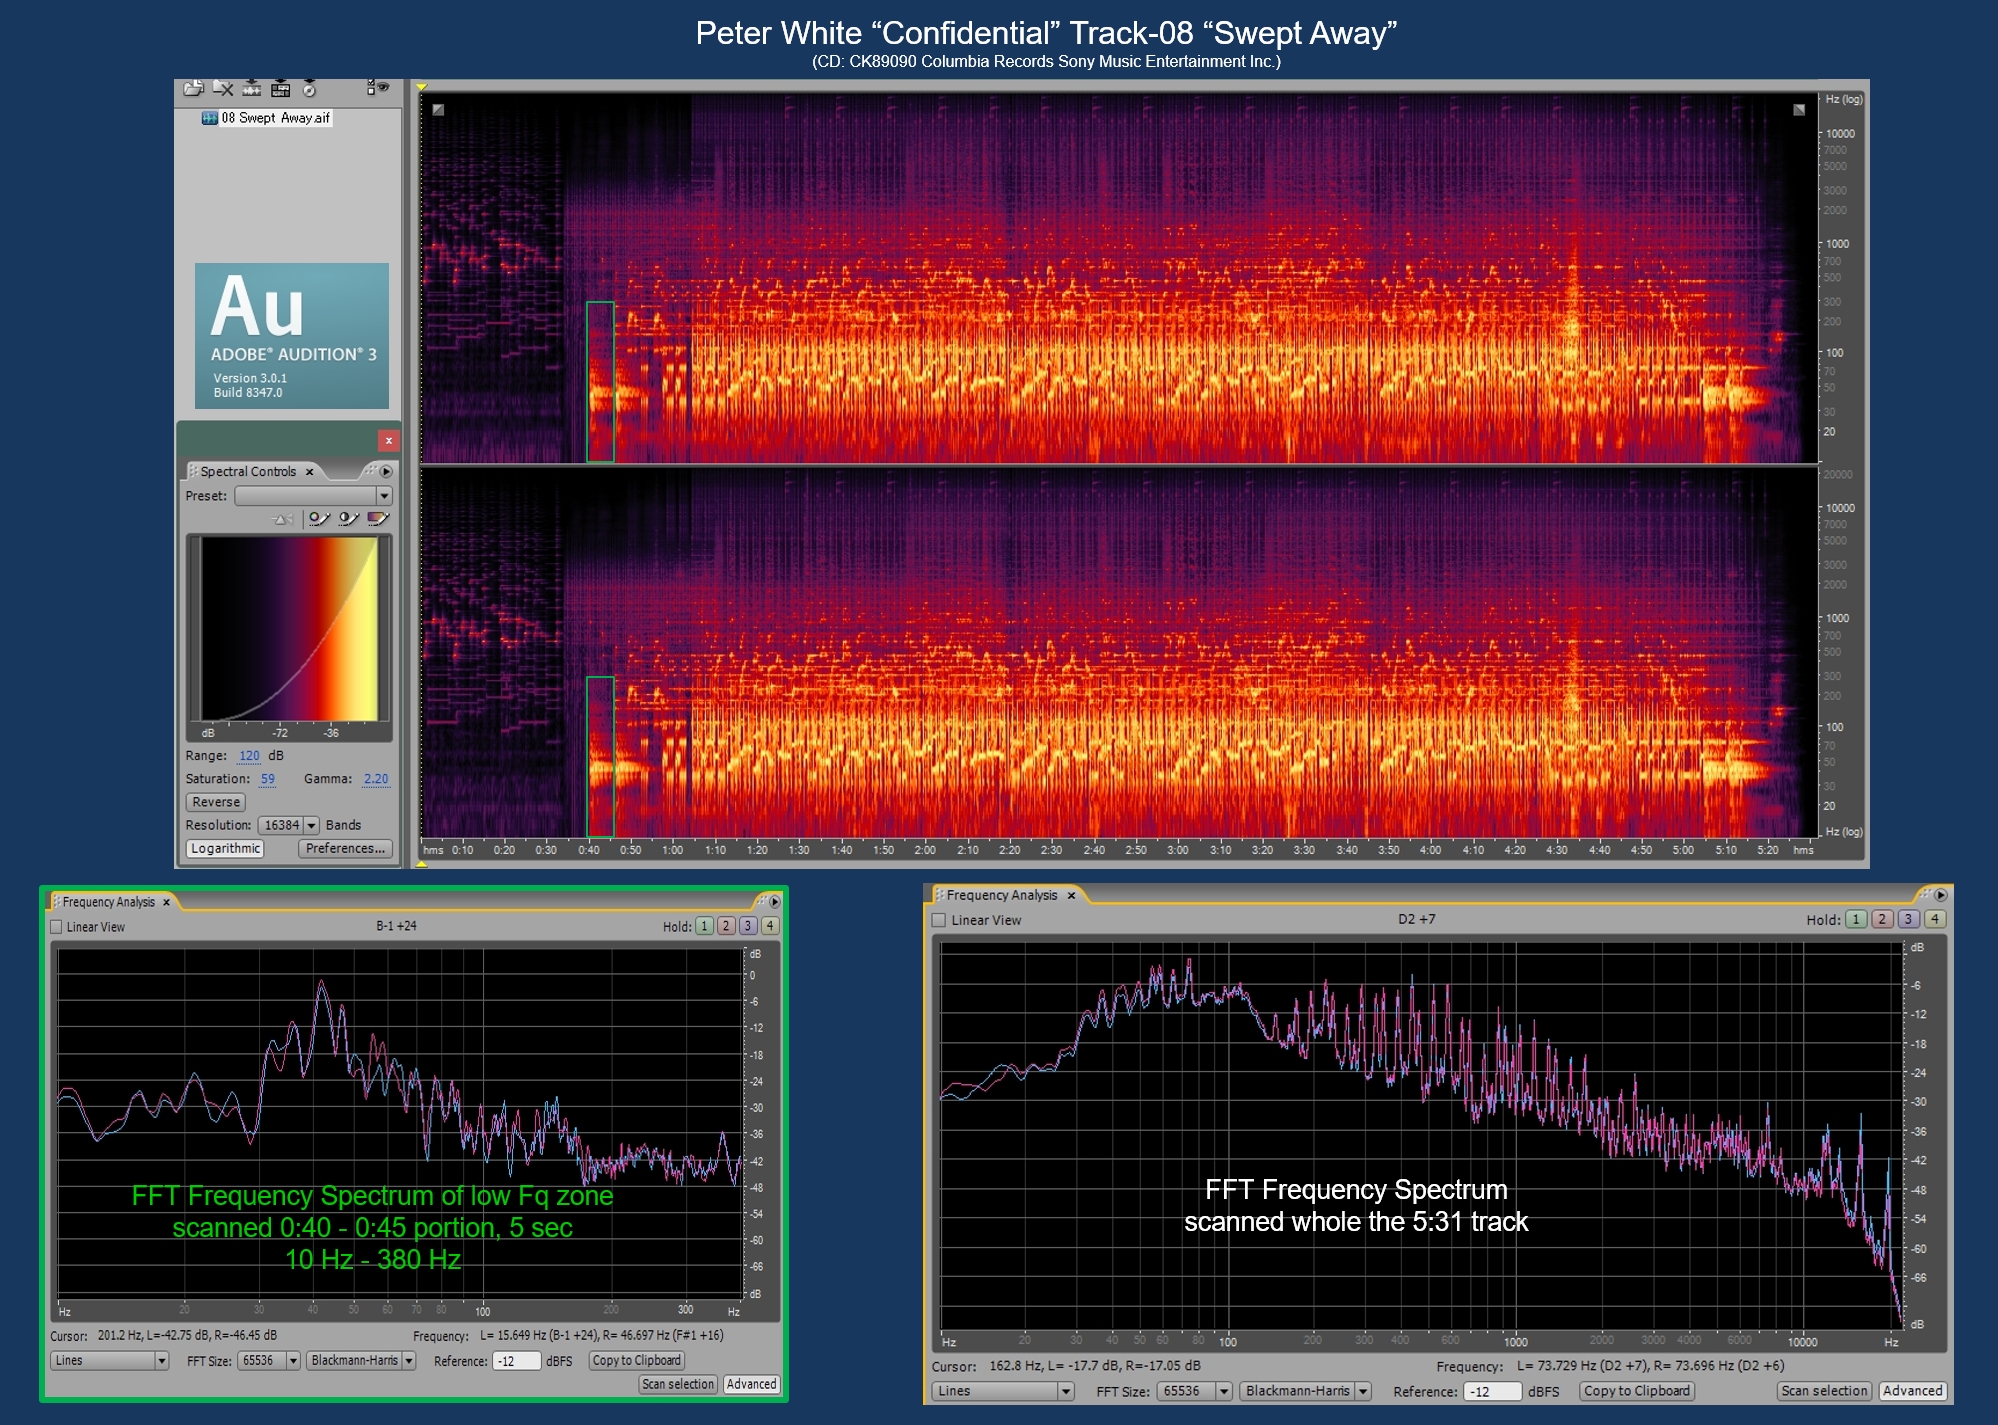Click Copy to Clipboard in right Frequency Analysis
Image resolution: width=1998 pixels, height=1425 pixels.
pos(1637,1391)
